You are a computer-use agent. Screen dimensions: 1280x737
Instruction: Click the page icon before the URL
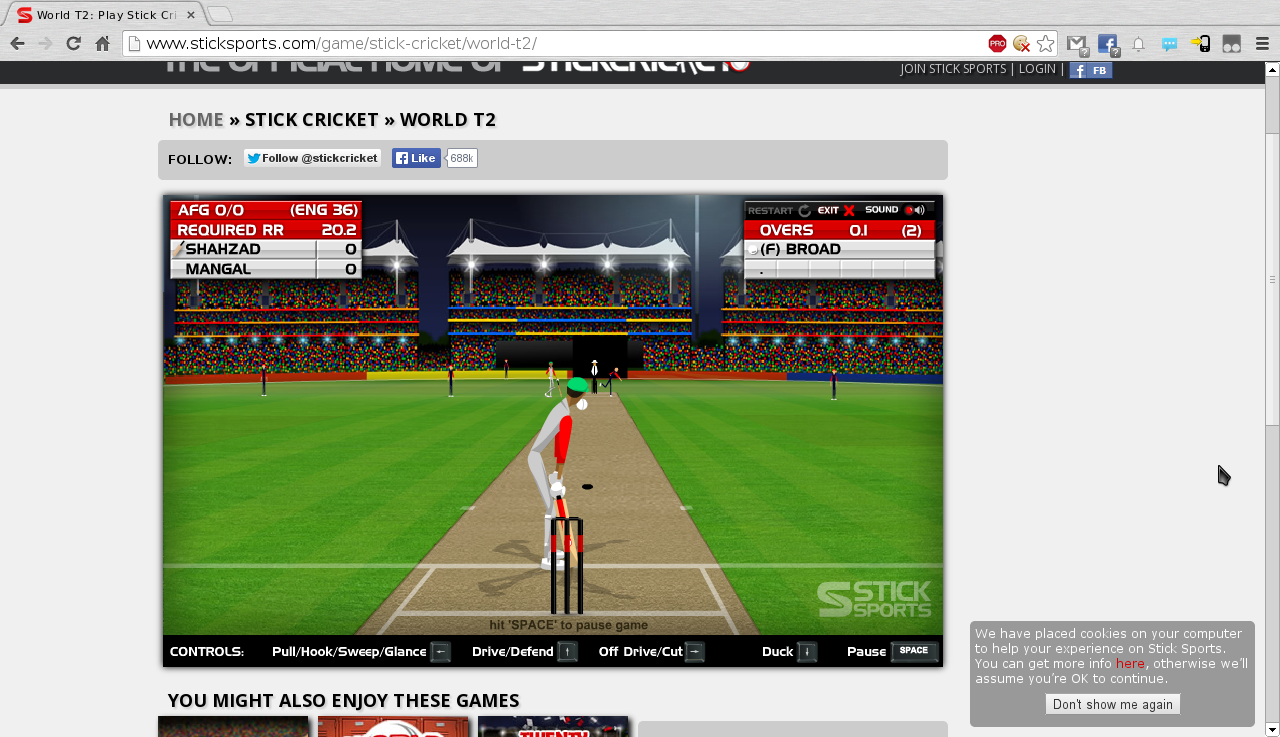134,43
